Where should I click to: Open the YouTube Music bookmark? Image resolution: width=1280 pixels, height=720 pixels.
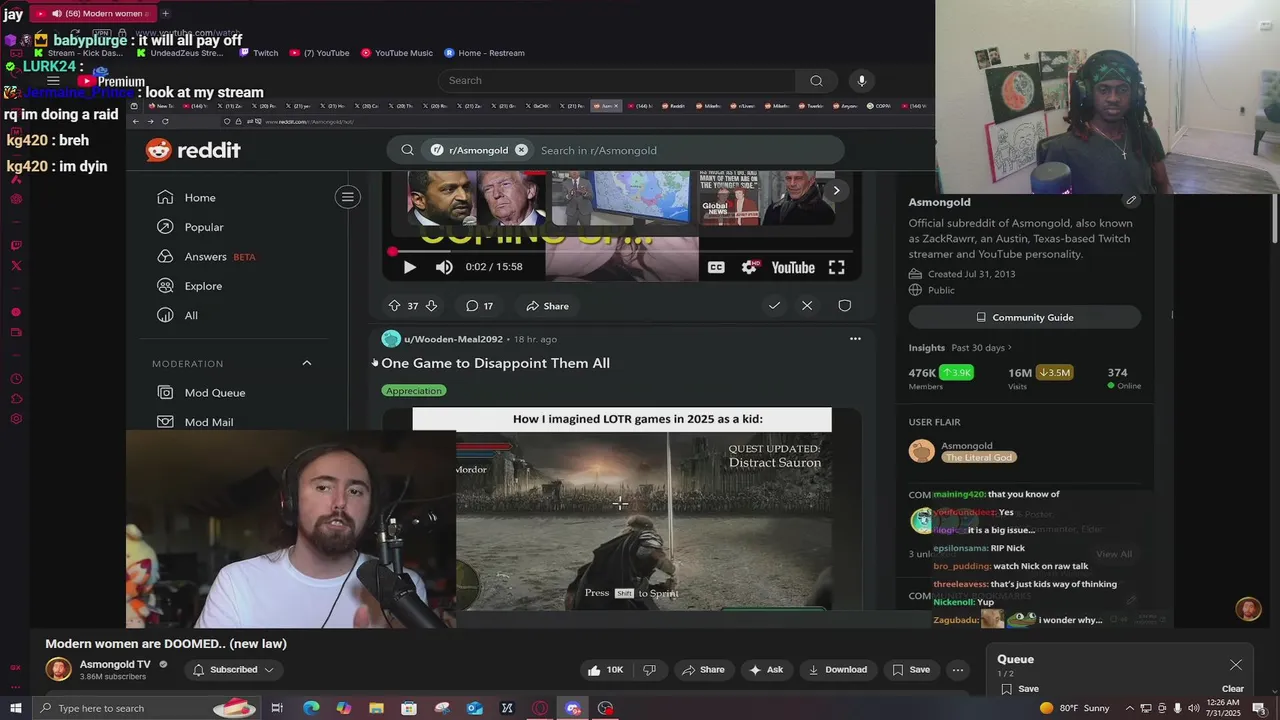(397, 53)
